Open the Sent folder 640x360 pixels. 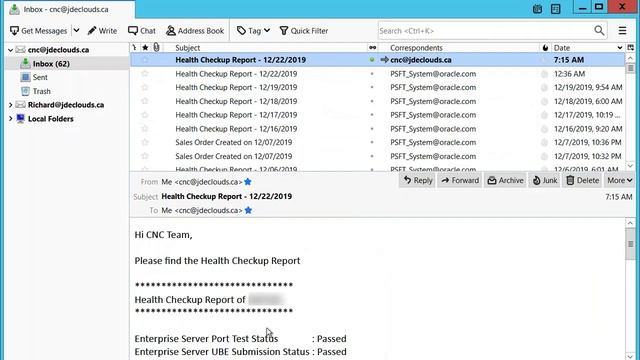pos(40,77)
